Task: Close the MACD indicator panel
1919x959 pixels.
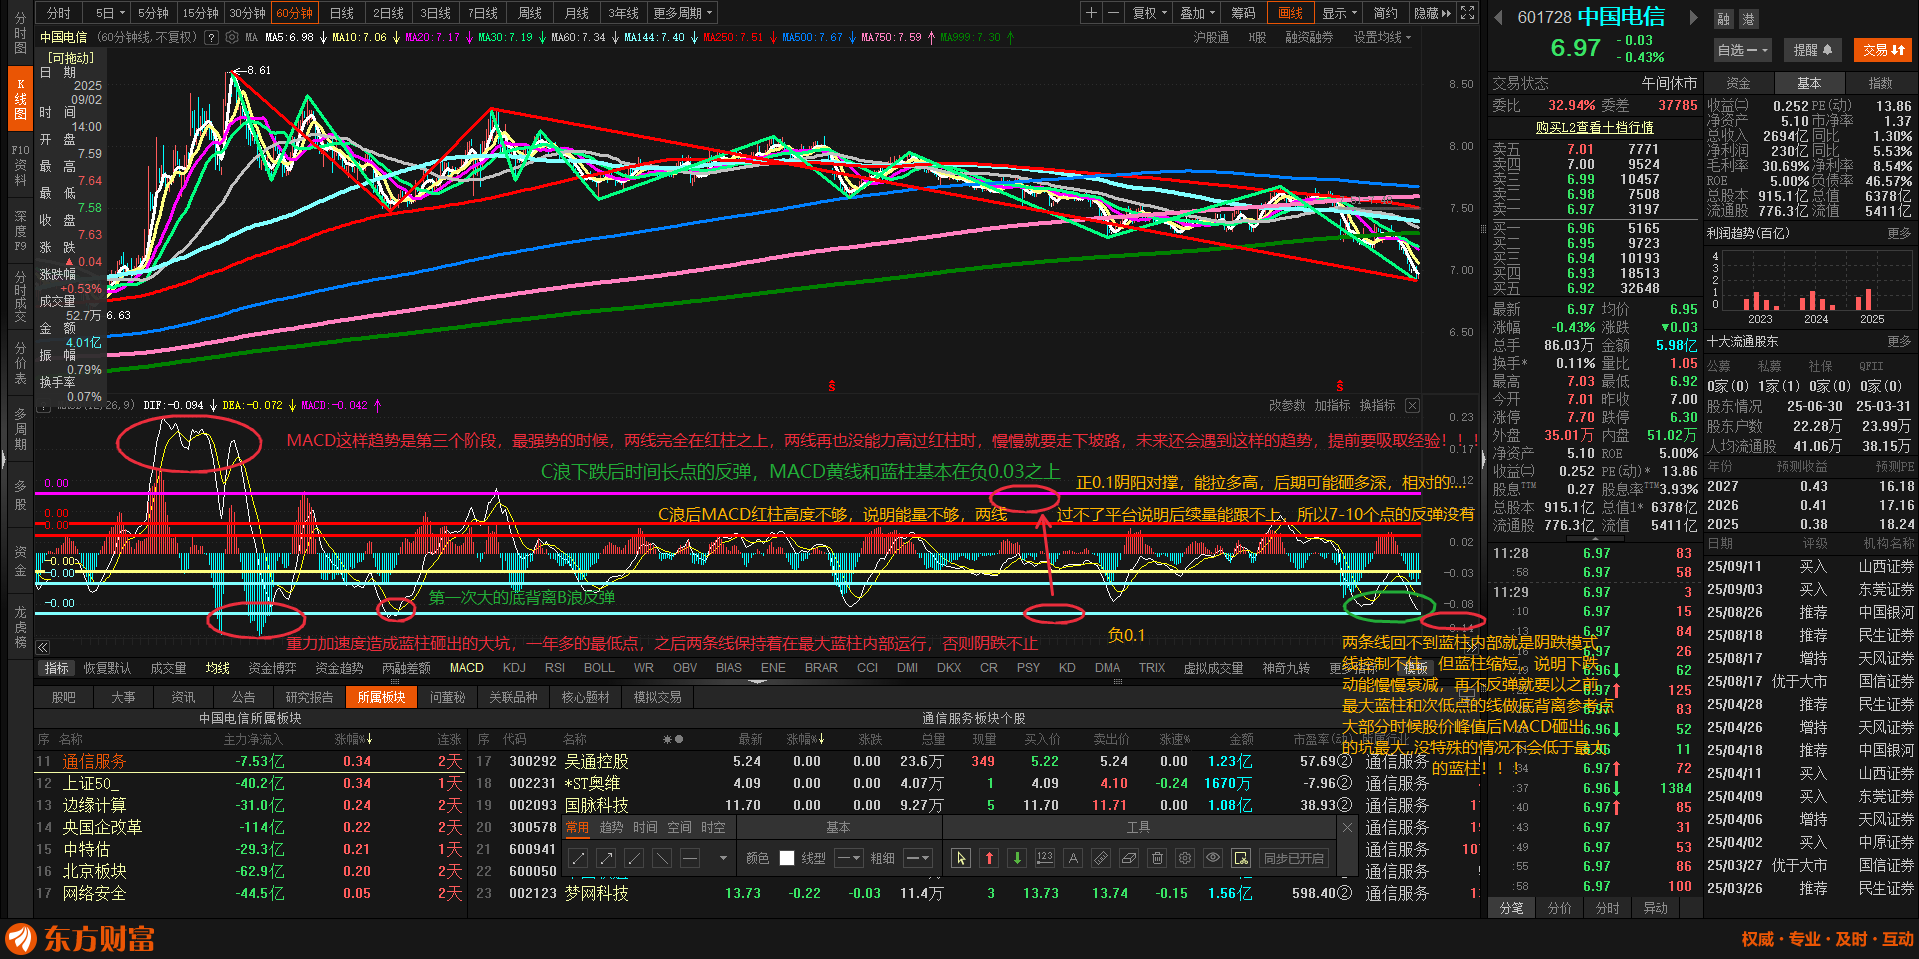Action: click(x=1412, y=405)
